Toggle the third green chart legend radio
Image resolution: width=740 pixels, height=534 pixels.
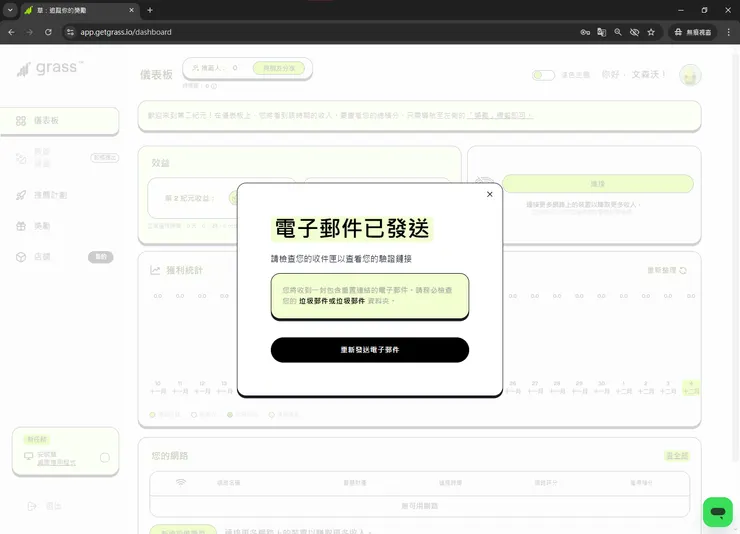[x=230, y=415]
